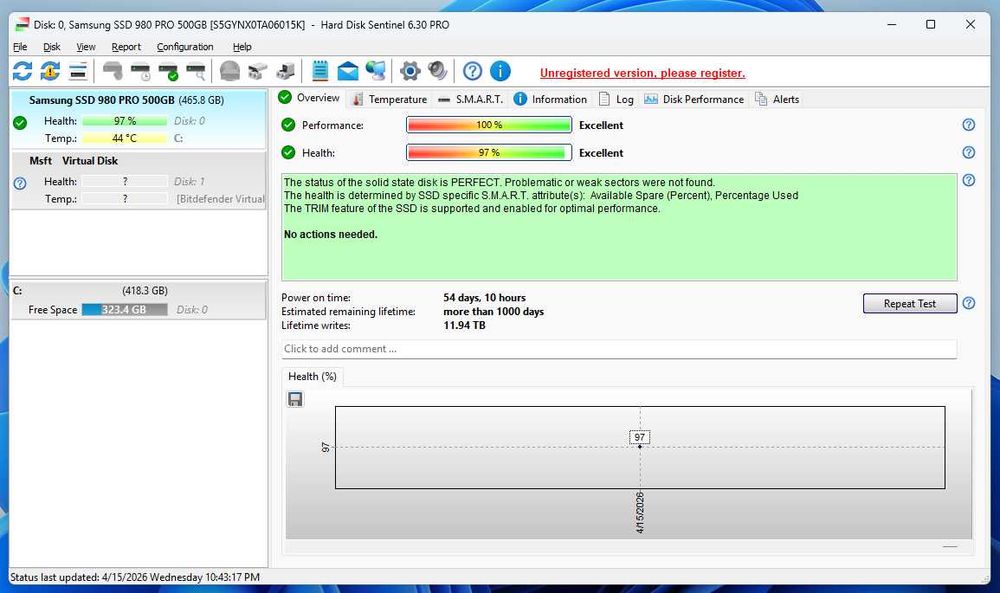Click the Unregistered version register link

642,73
